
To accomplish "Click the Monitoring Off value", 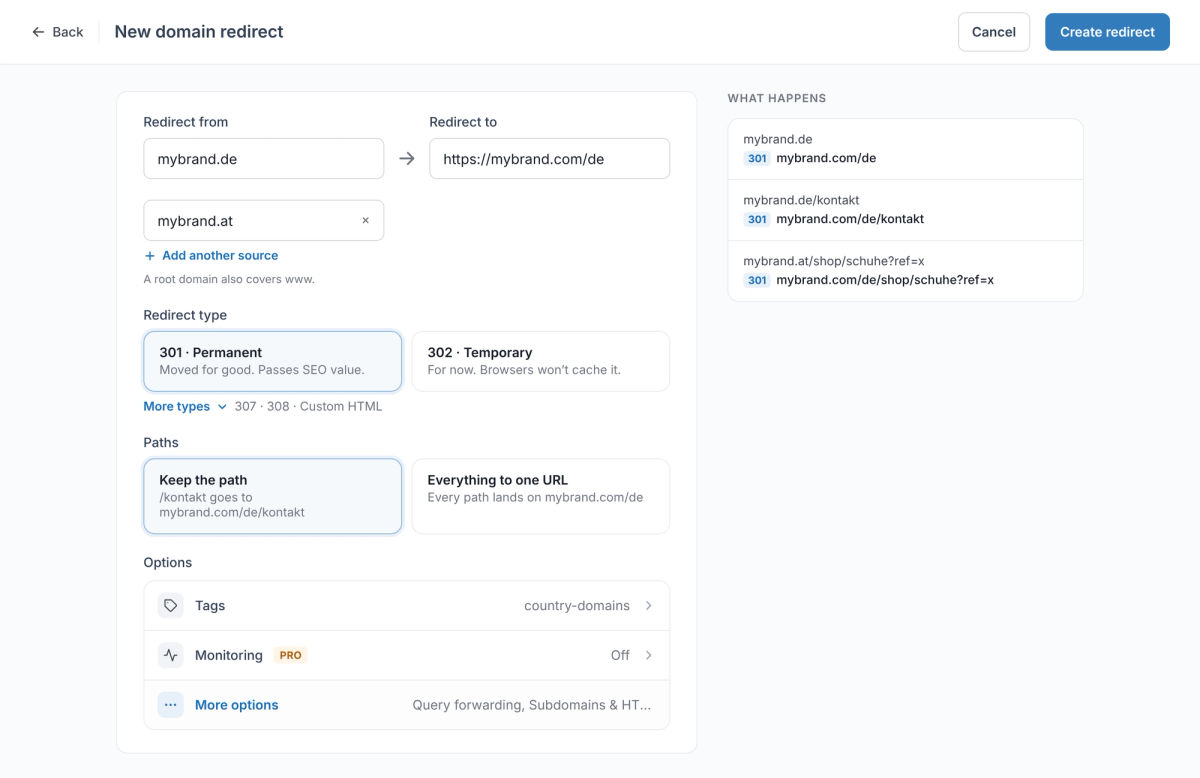I will click(x=620, y=655).
